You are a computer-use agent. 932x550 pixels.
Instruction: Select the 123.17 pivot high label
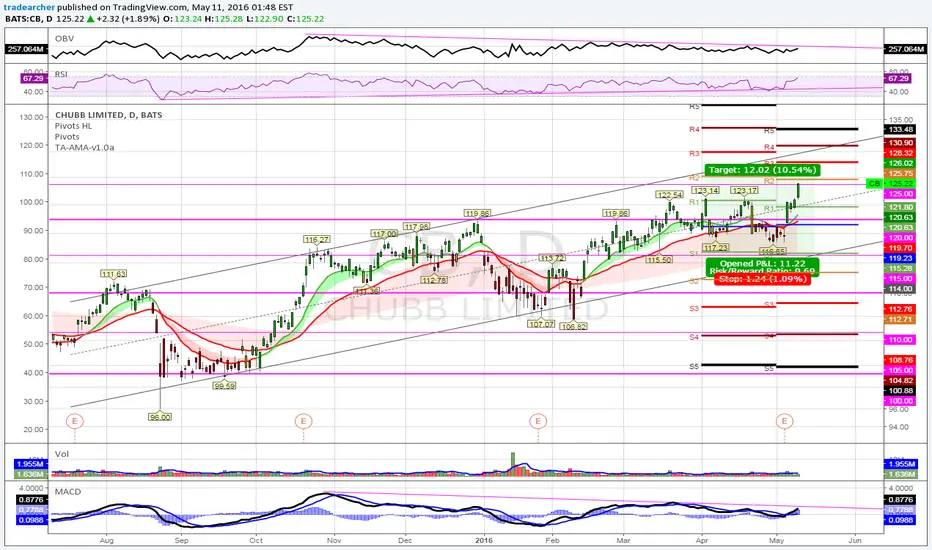(744, 191)
